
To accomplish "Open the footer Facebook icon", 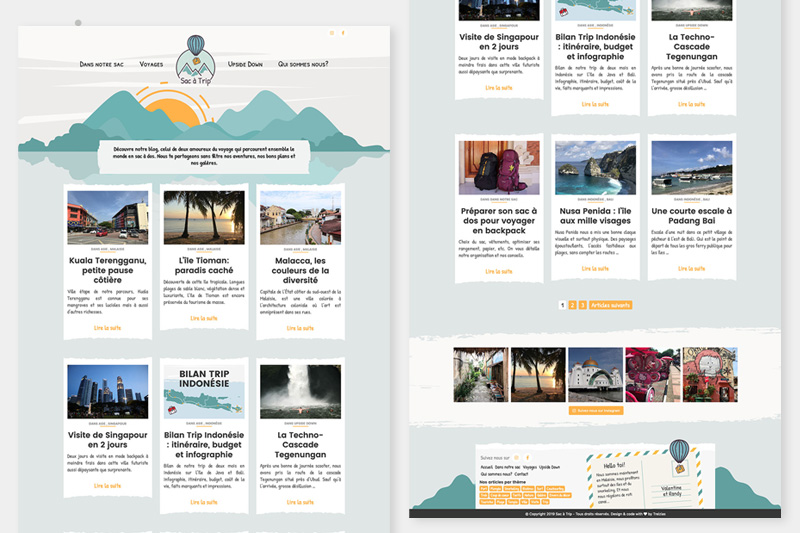I will click(528, 458).
